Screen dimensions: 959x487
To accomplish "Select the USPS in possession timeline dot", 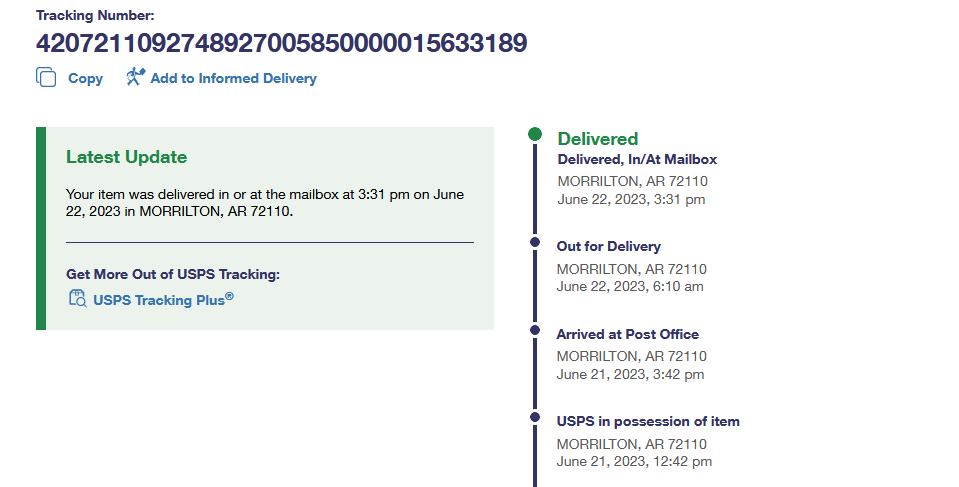I will point(535,416).
